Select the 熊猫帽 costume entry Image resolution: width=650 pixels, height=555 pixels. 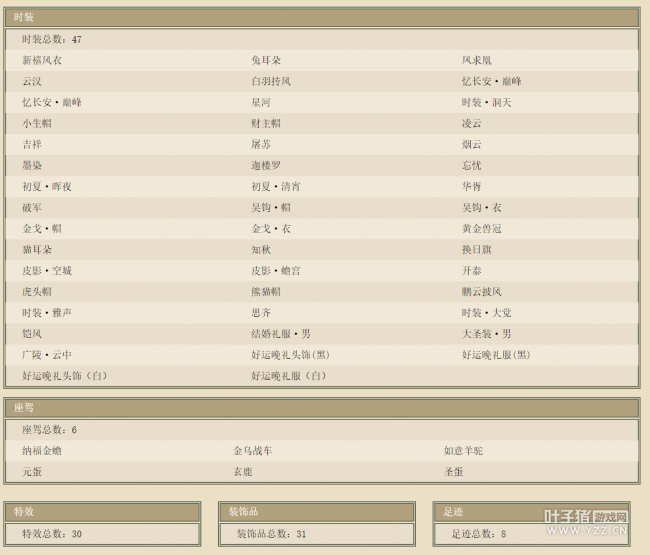pyautogui.click(x=266, y=292)
